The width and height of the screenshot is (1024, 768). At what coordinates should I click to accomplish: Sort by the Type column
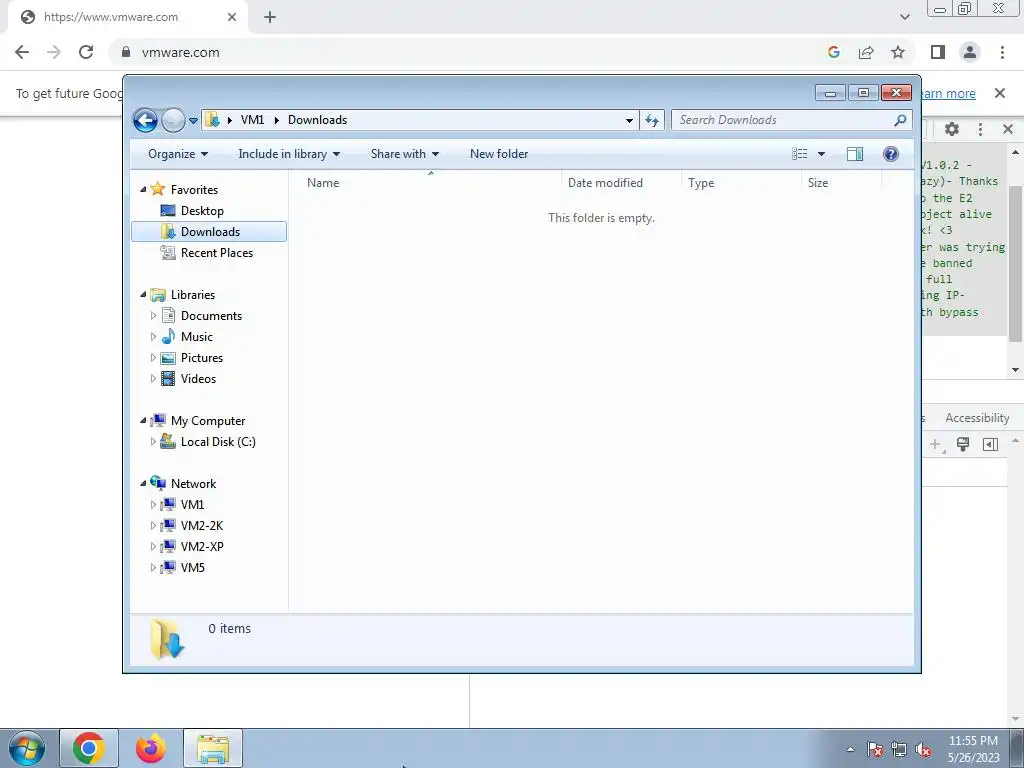click(x=741, y=183)
